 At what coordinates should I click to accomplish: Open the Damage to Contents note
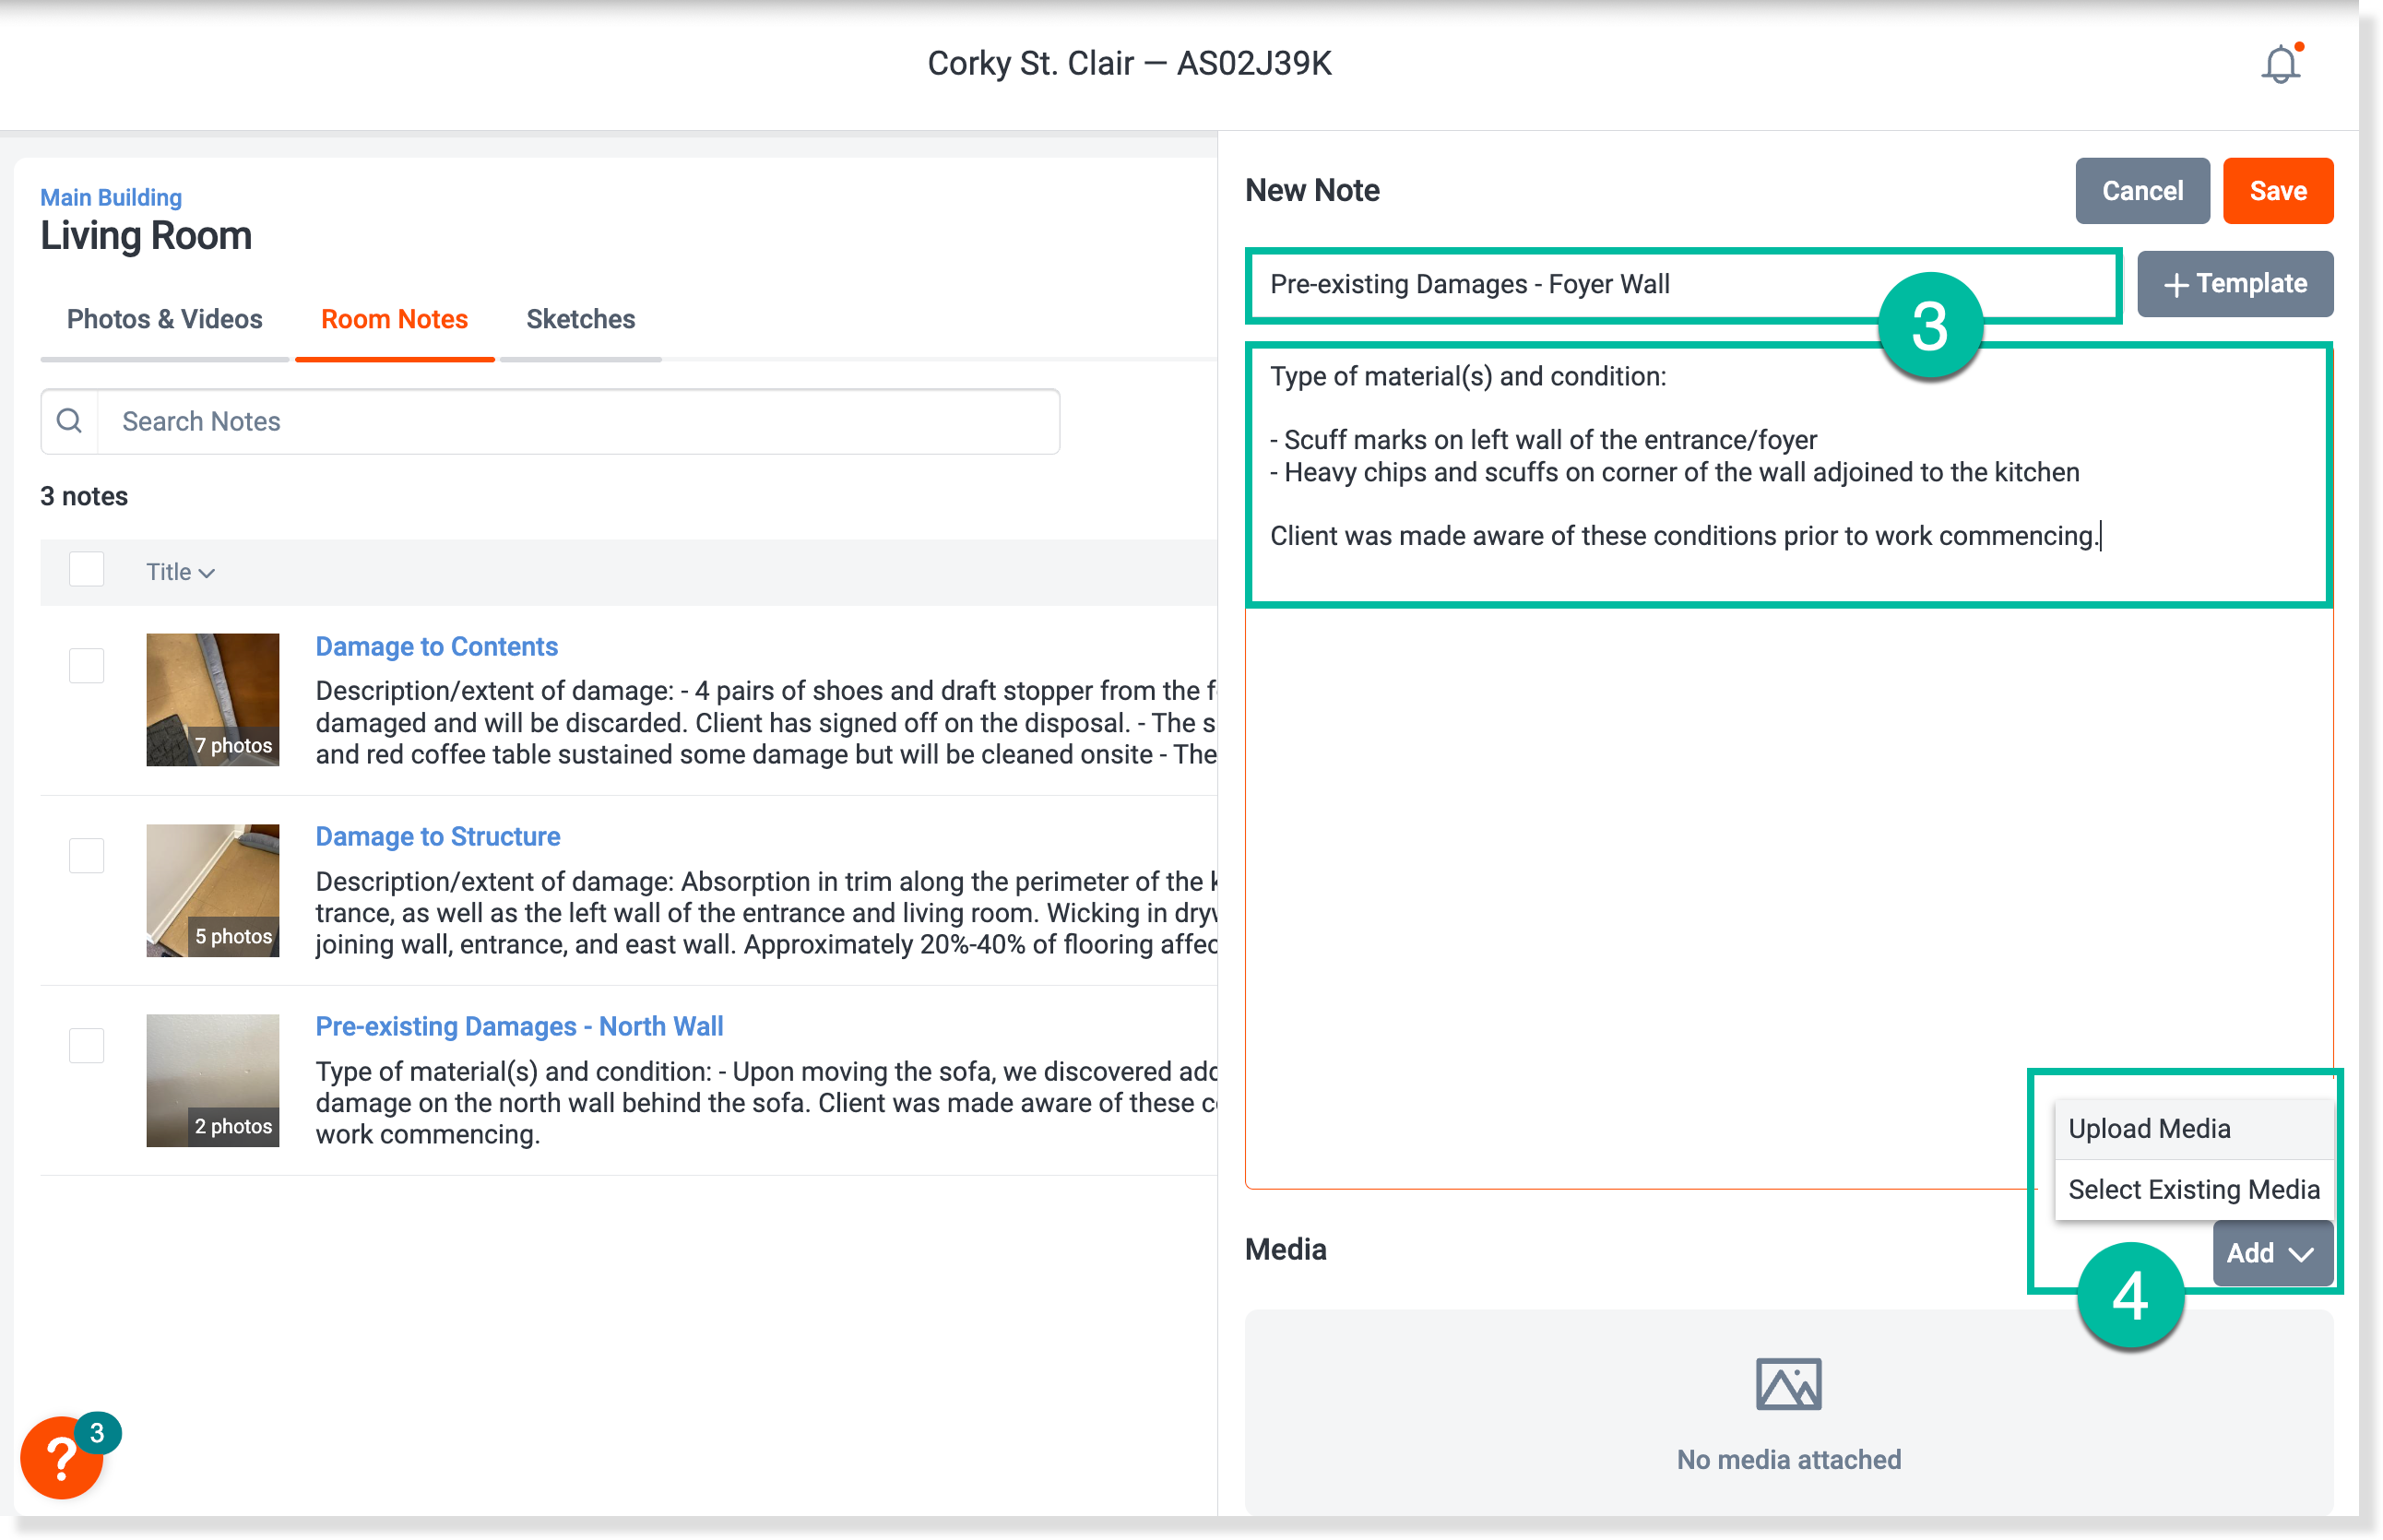click(x=436, y=646)
